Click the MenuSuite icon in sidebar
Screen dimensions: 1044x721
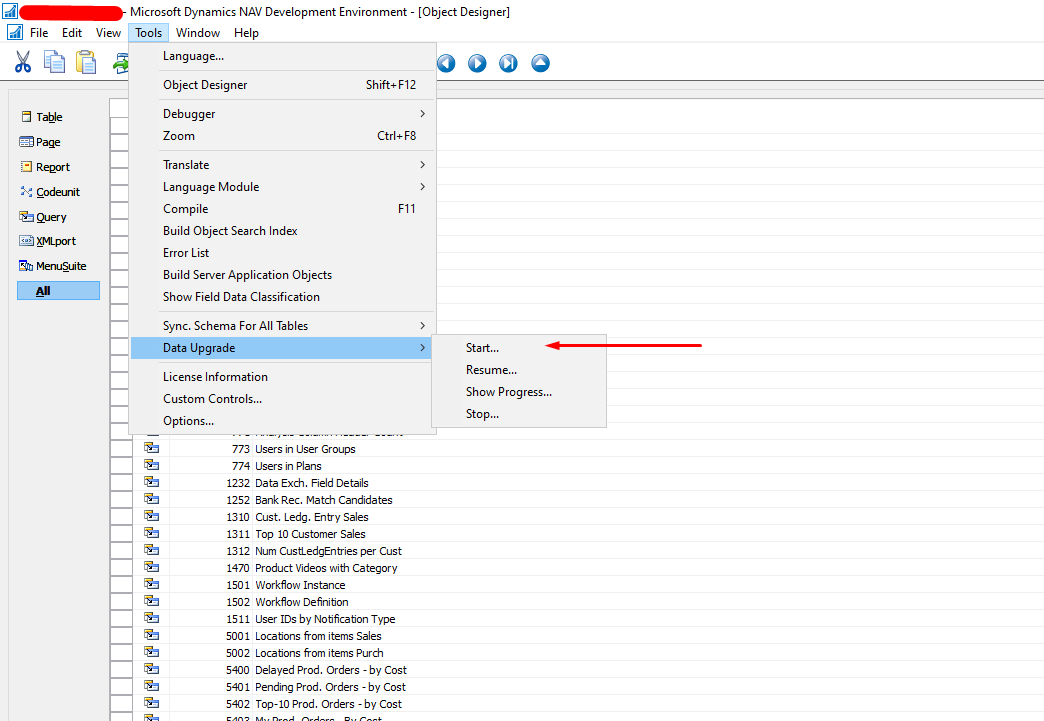[27, 266]
